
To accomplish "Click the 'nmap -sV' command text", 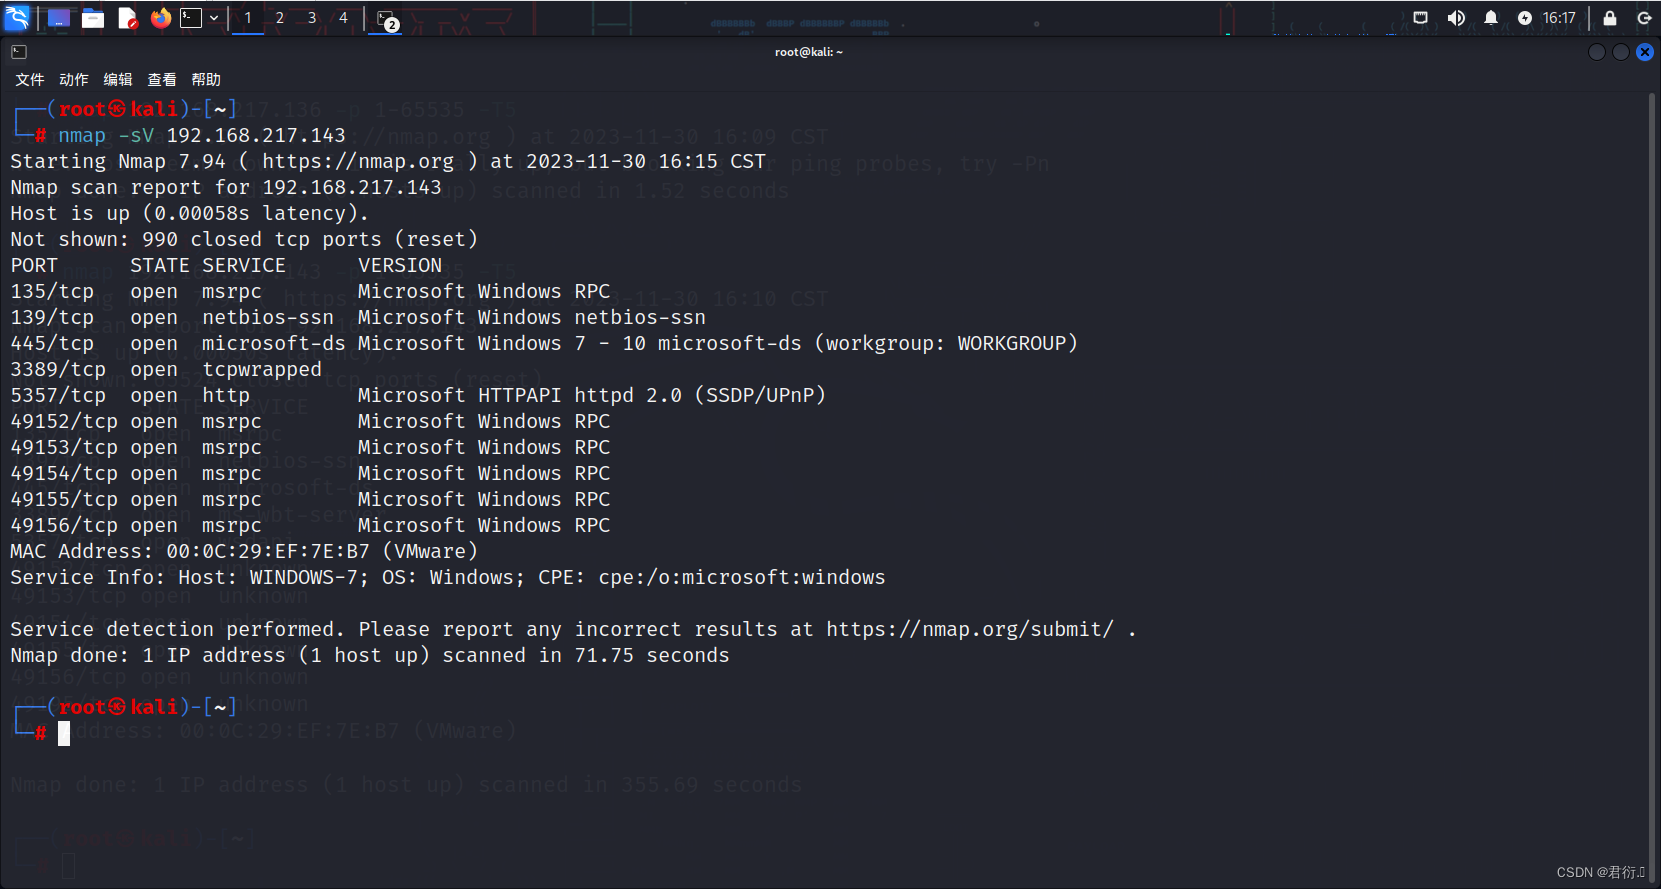I will [x=106, y=135].
